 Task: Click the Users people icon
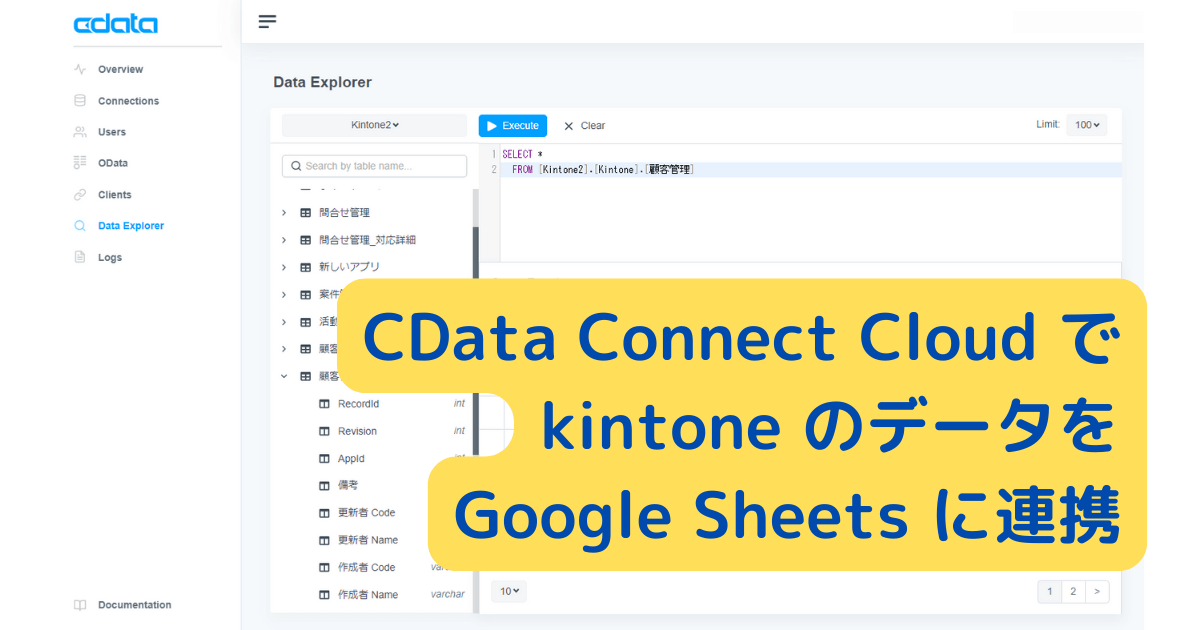point(80,131)
